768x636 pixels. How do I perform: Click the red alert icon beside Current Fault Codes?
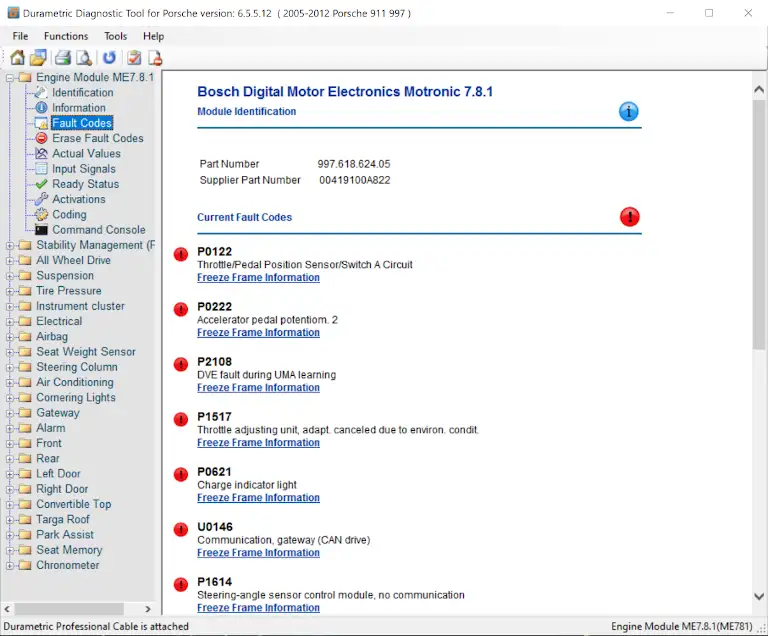[629, 217]
